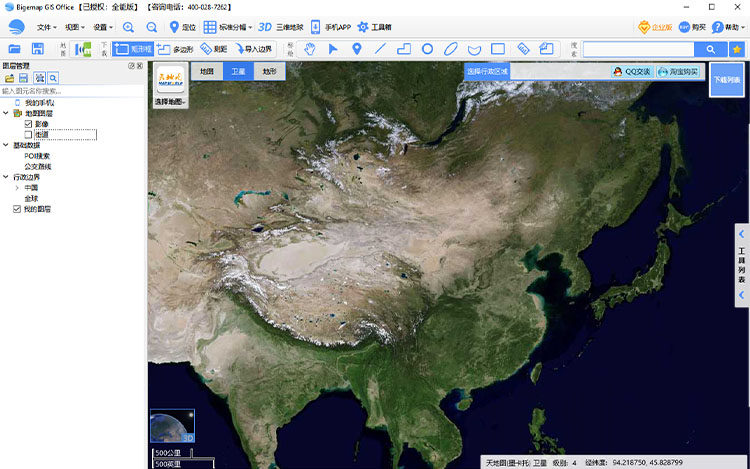Screen dimensions: 750x469
Task: Open the 工具箱 toolbox
Action: pyautogui.click(x=375, y=27)
